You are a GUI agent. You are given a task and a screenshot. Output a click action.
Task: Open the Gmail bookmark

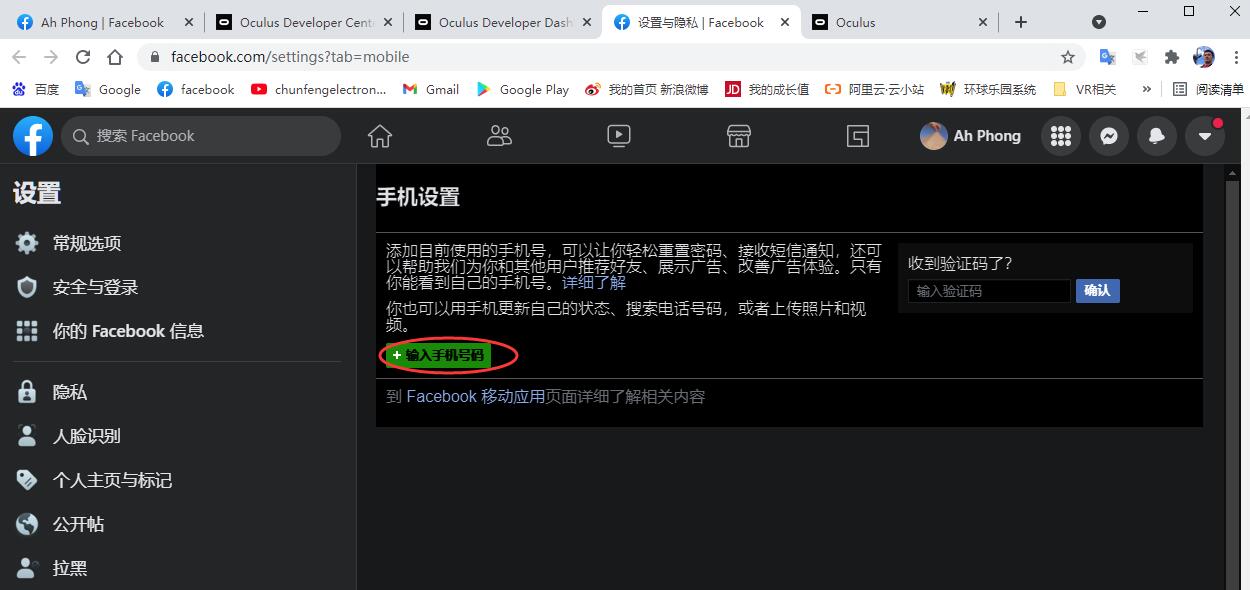click(430, 89)
